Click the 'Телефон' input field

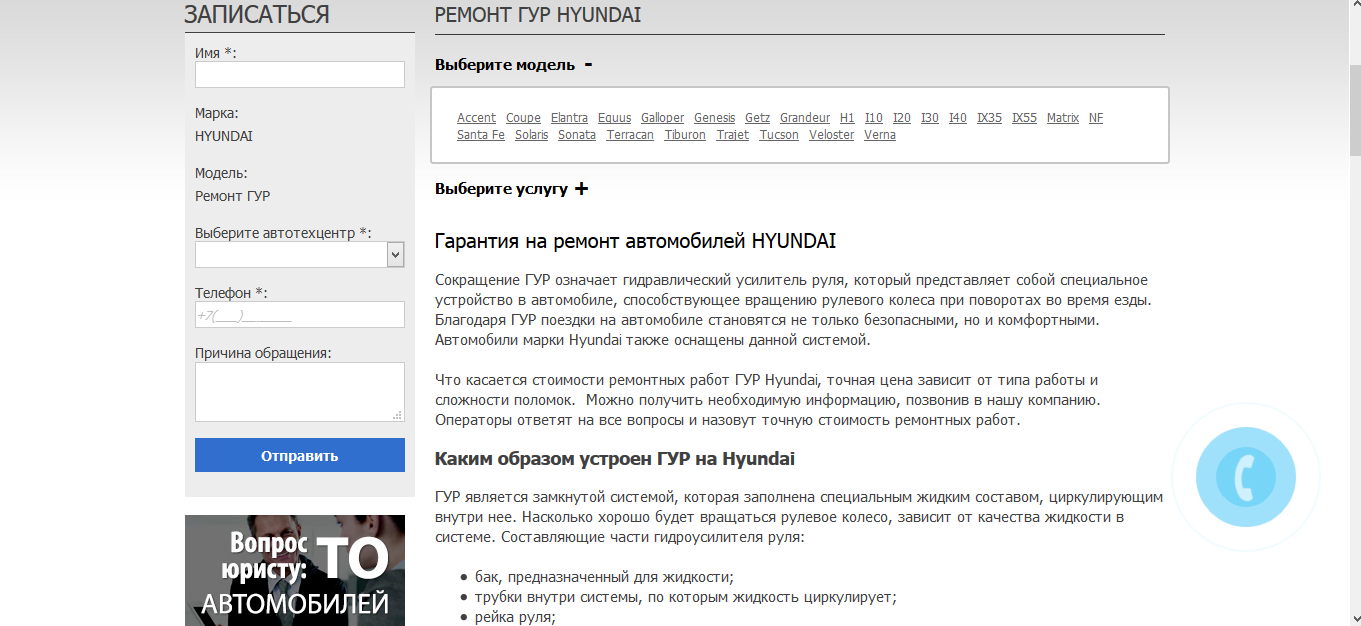click(x=299, y=315)
